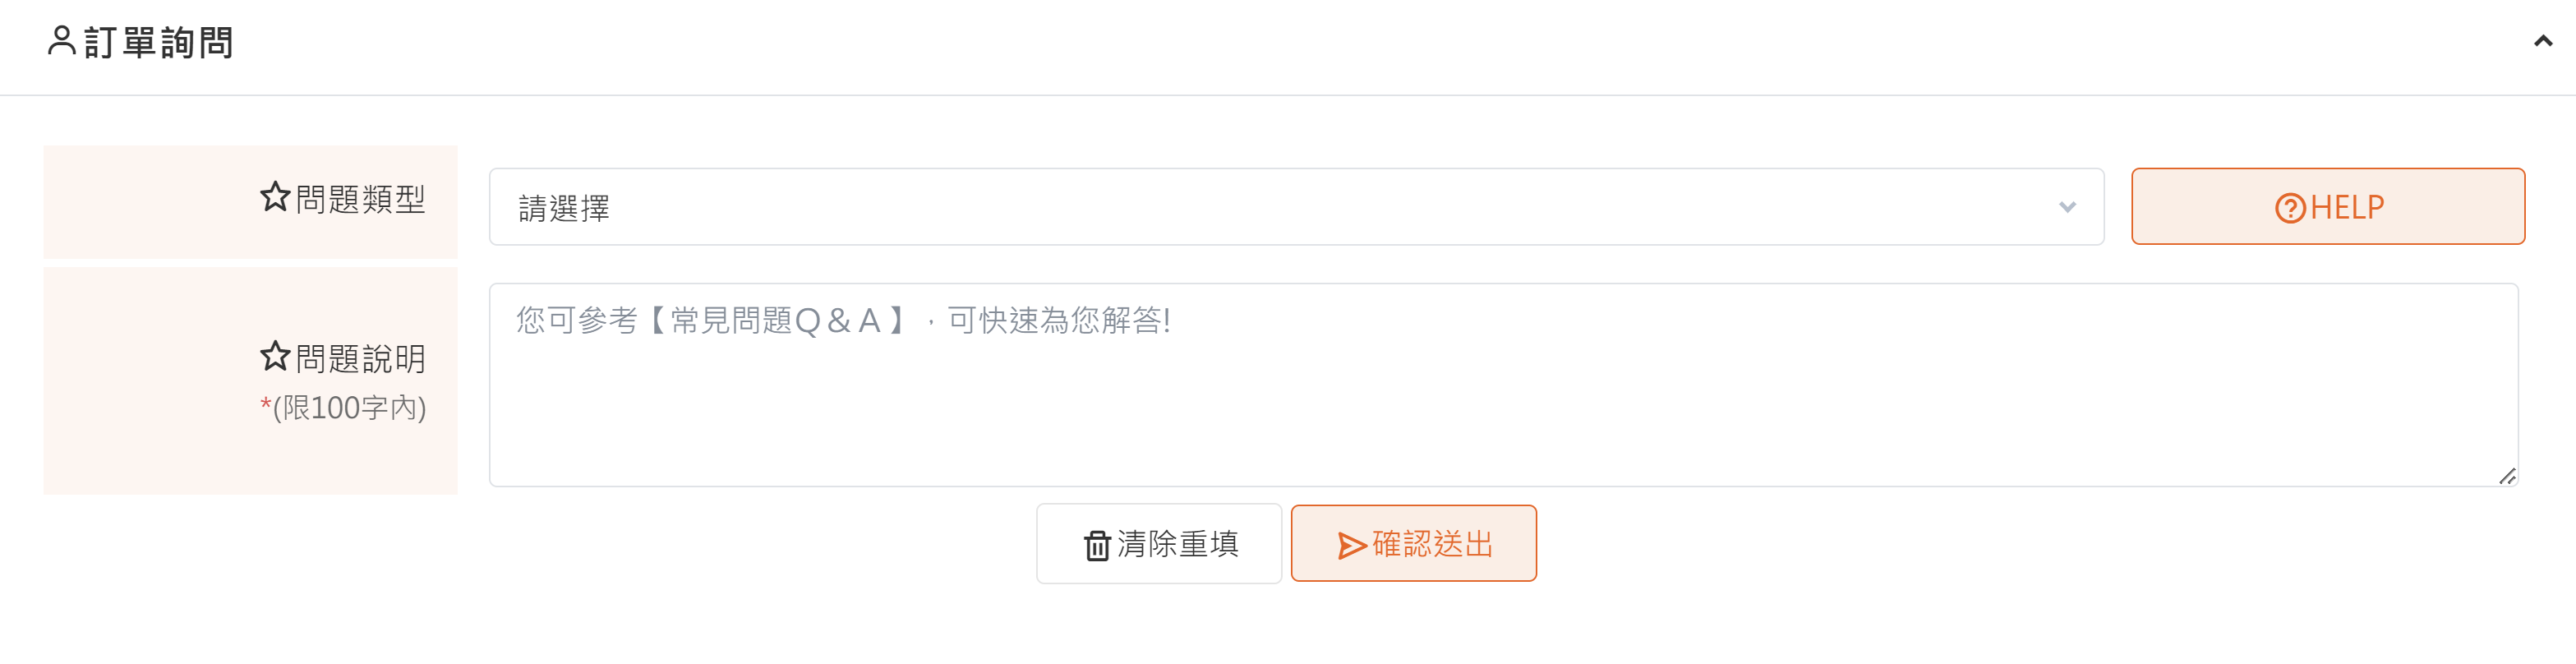Viewport: 2576px width, 664px height.
Task: Click the paper plane icon in 確認送出
Action: coord(1352,545)
